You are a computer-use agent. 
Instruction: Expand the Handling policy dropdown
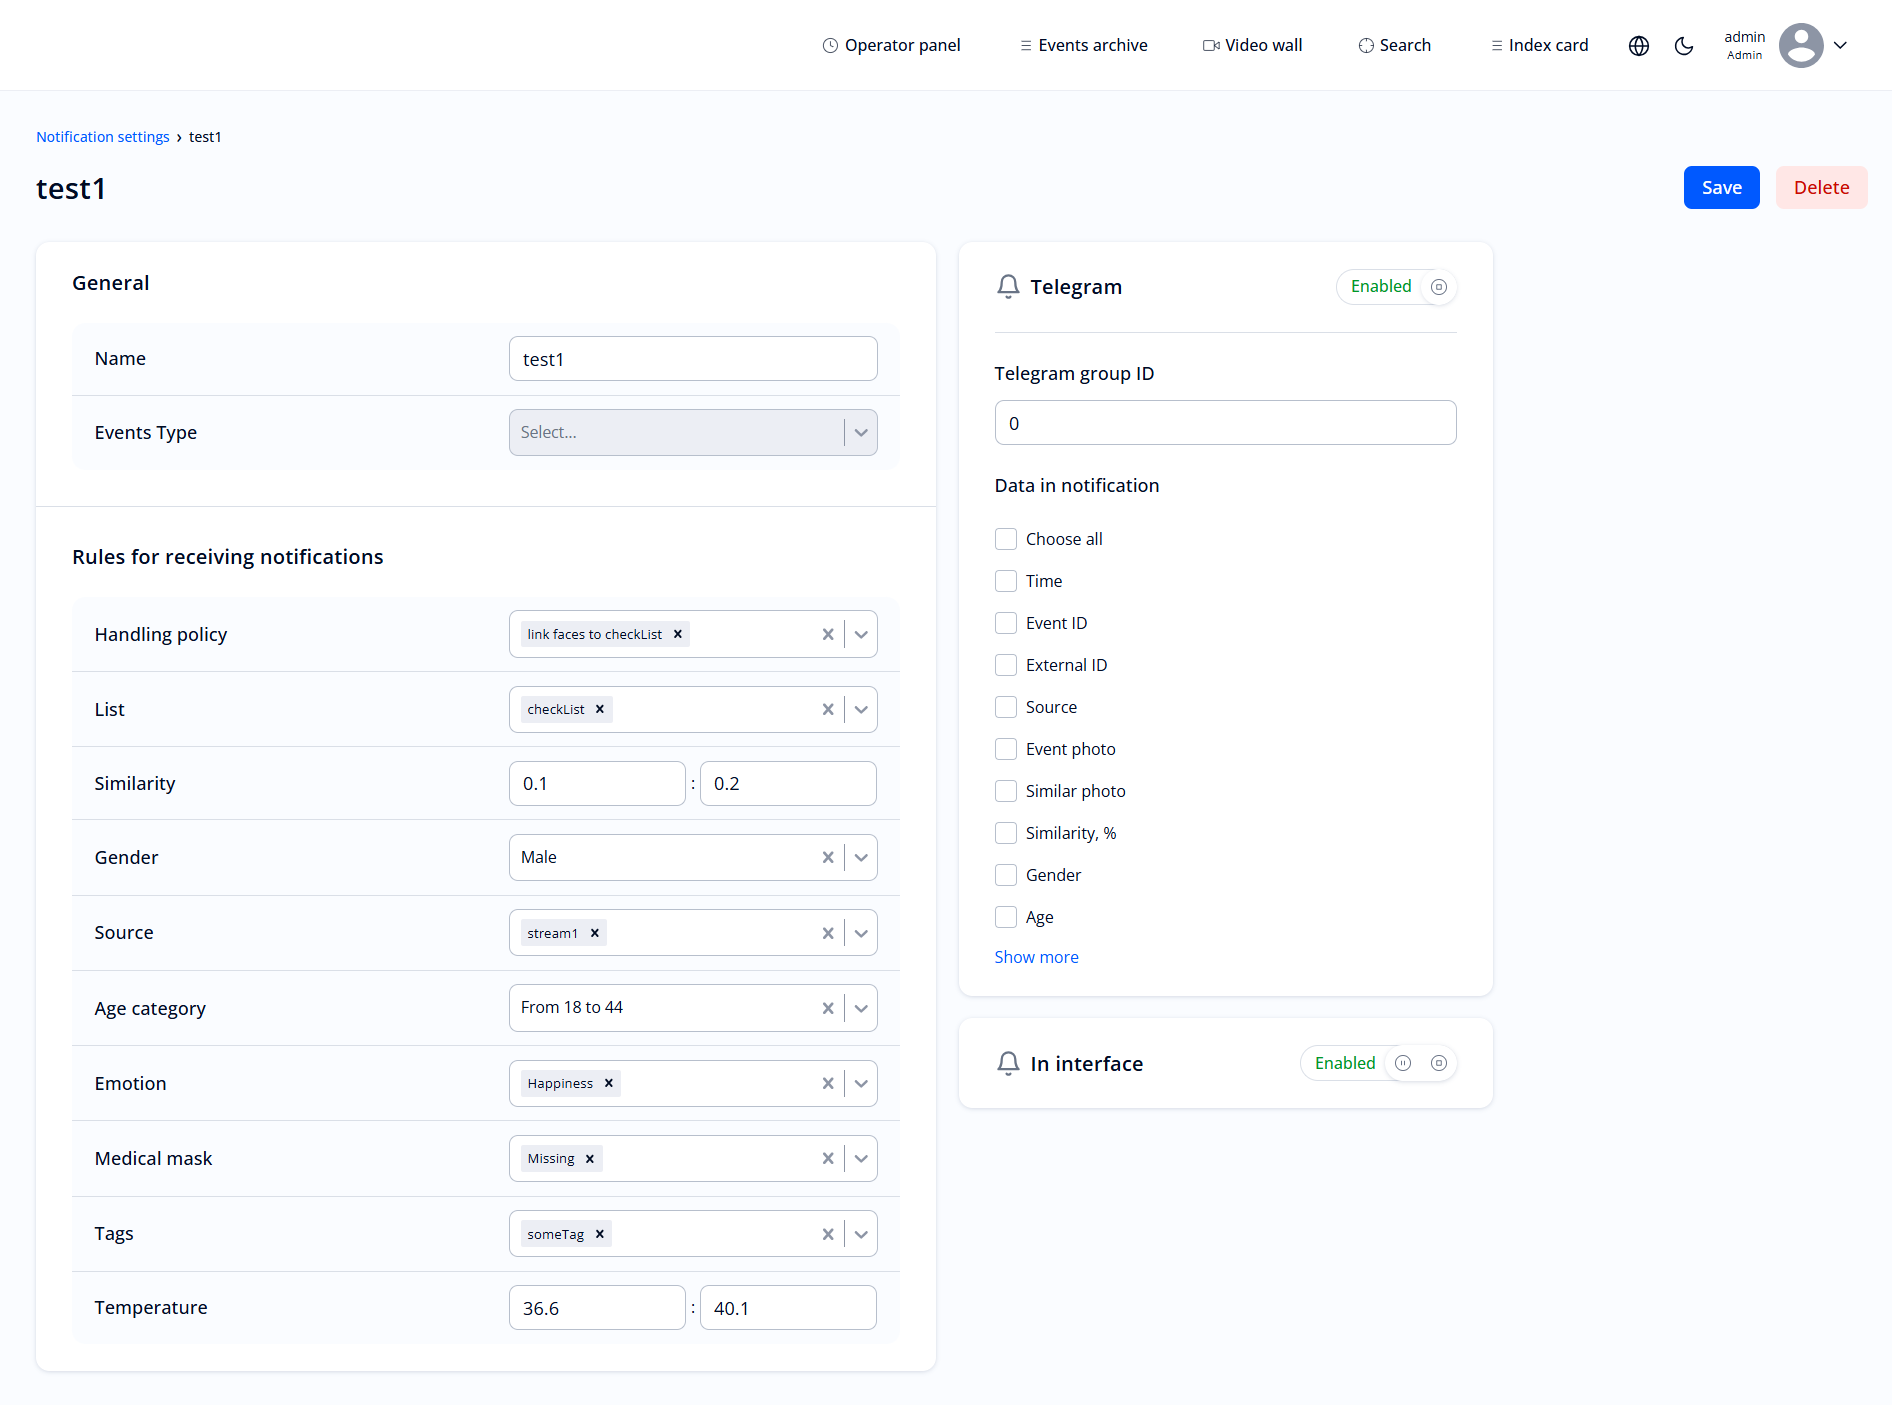[860, 633]
